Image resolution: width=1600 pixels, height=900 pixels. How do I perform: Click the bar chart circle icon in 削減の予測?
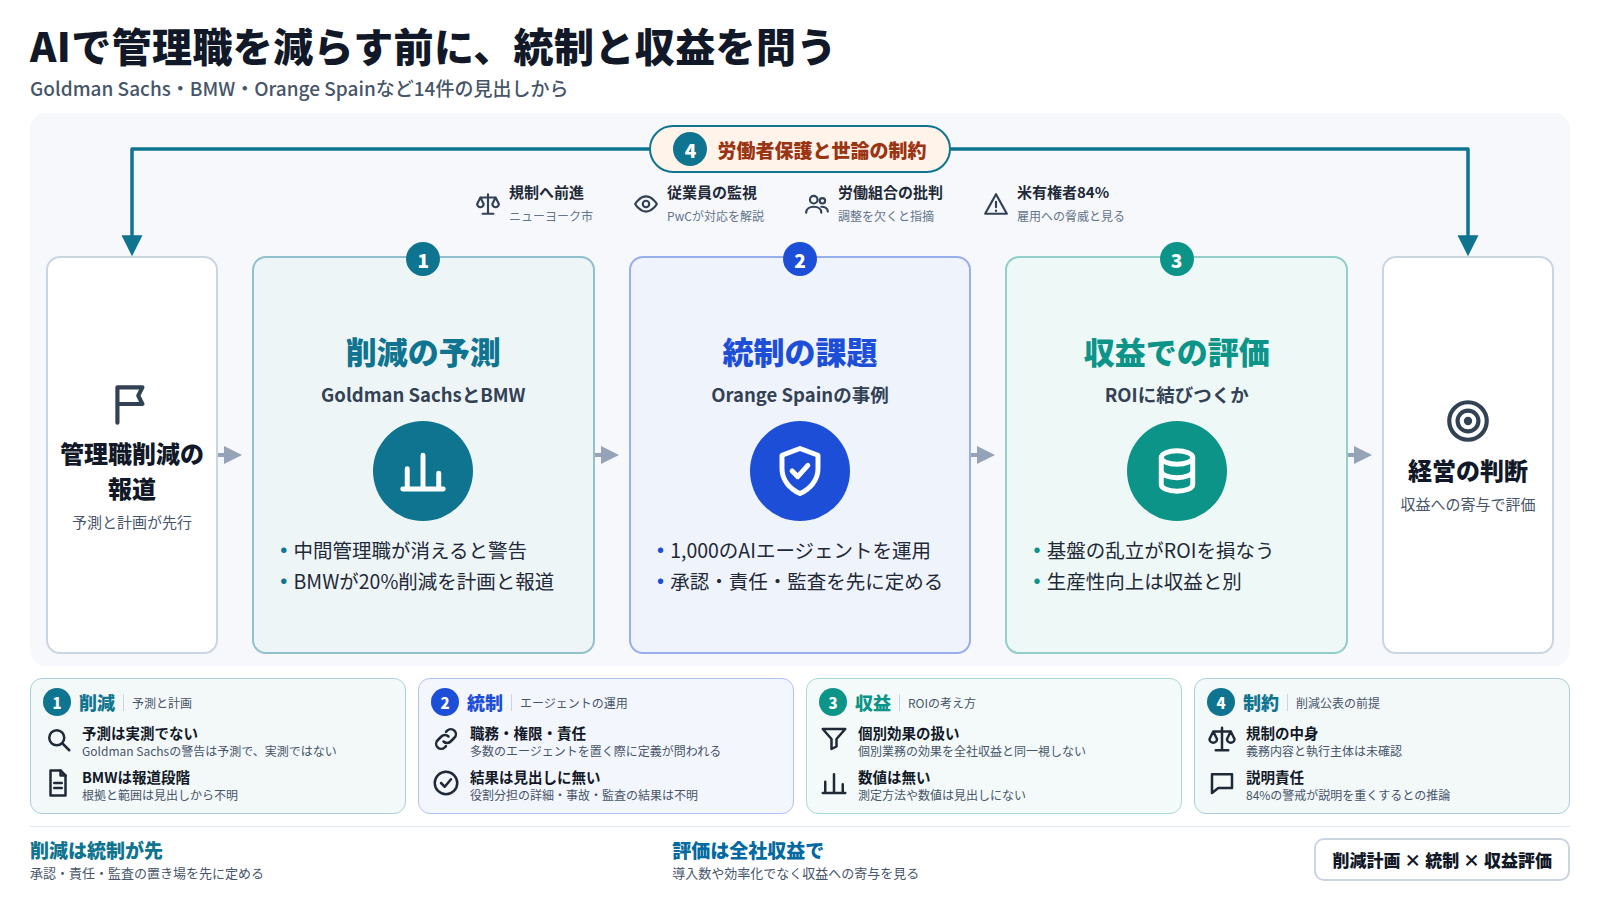423,471
